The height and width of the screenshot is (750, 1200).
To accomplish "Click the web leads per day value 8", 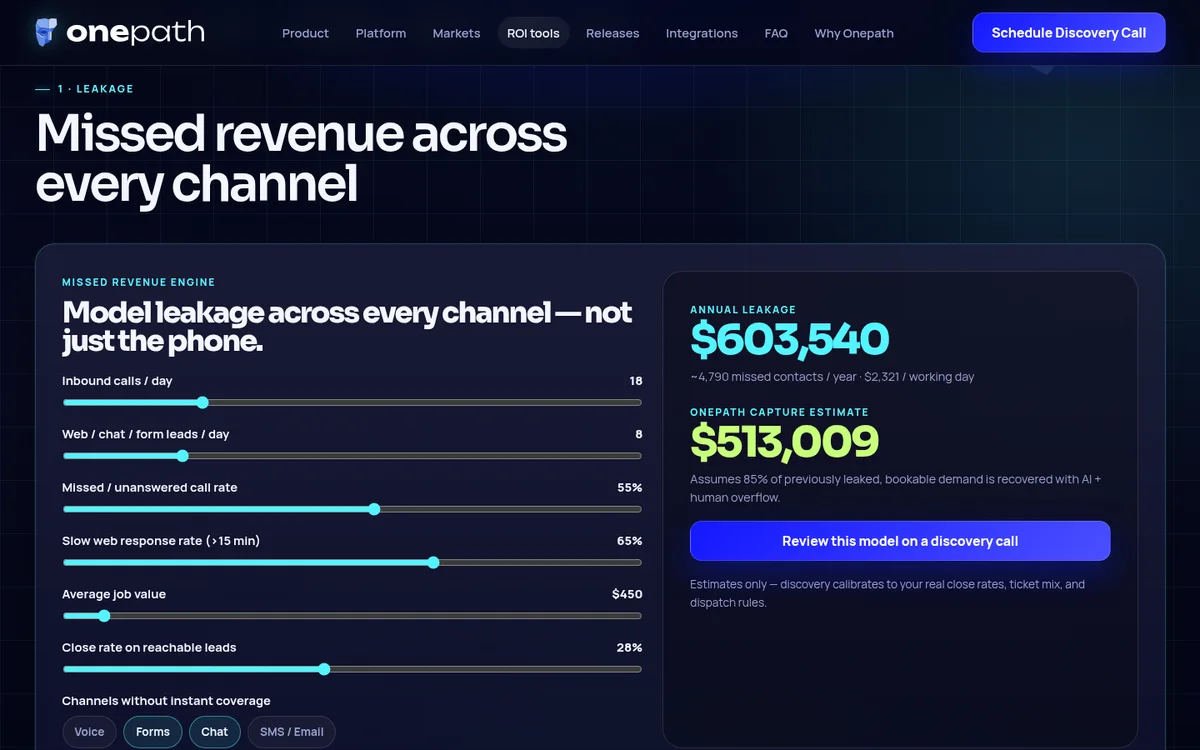I will coord(639,435).
